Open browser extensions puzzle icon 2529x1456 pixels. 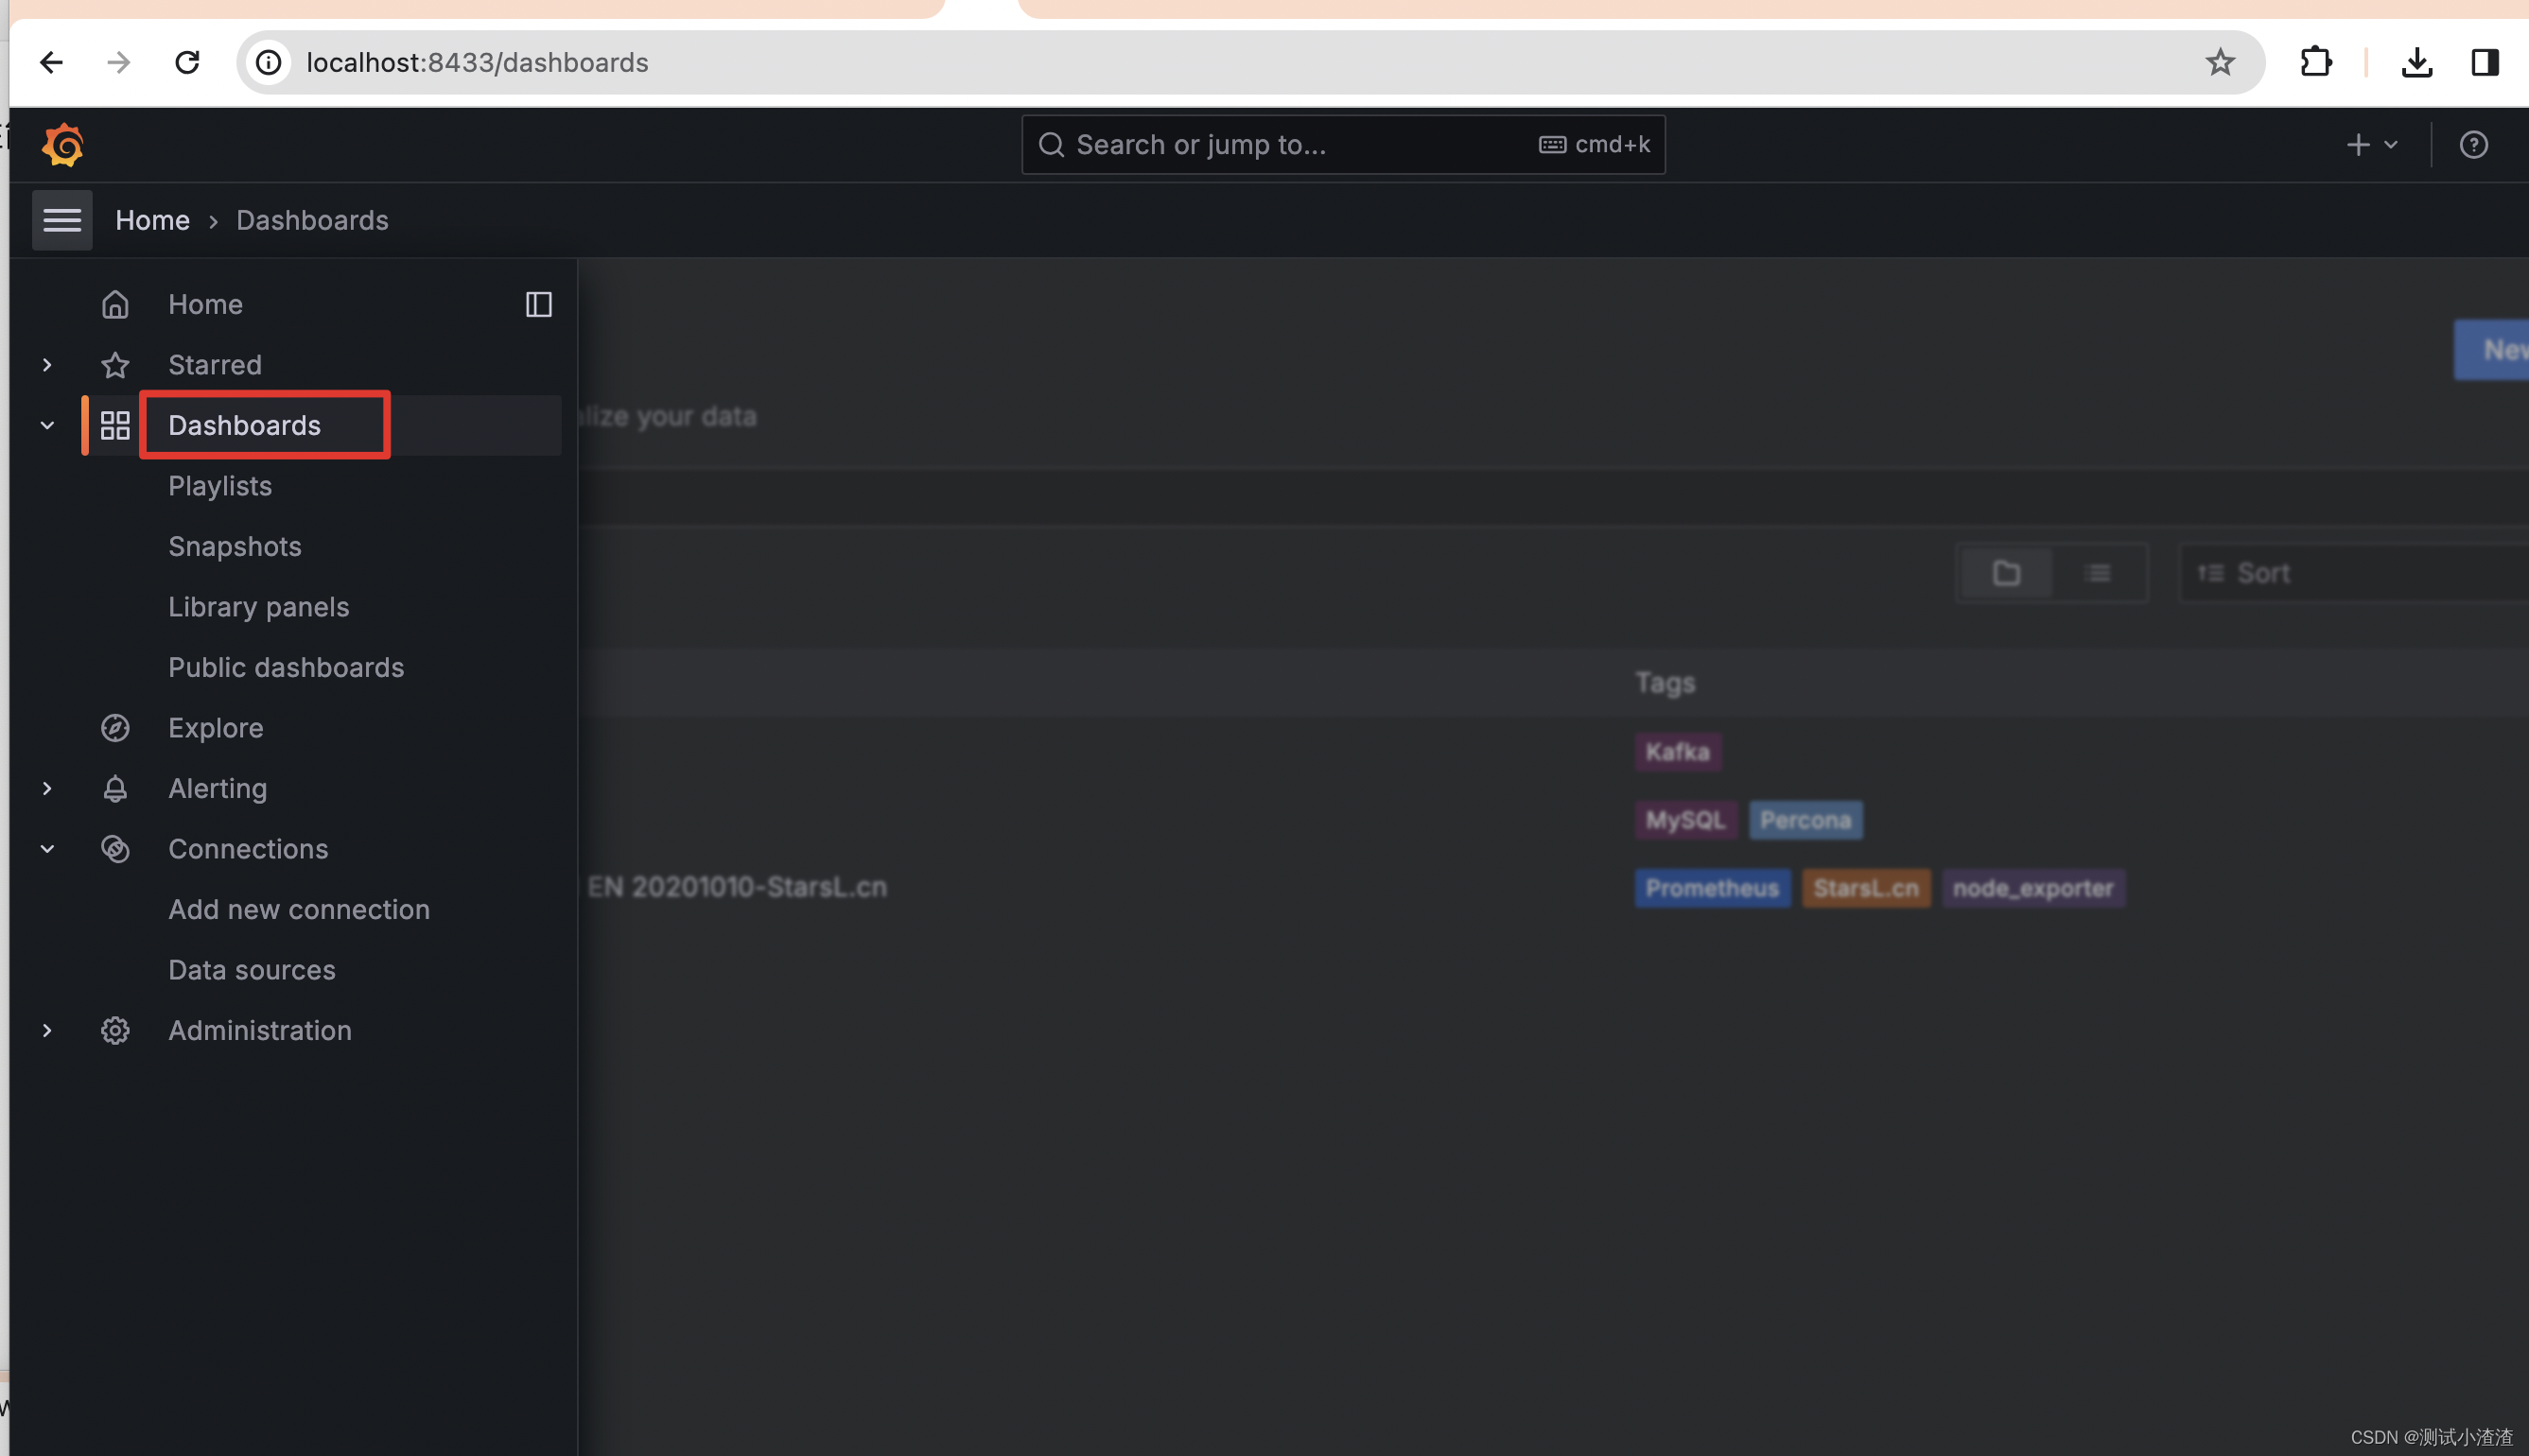click(2315, 62)
